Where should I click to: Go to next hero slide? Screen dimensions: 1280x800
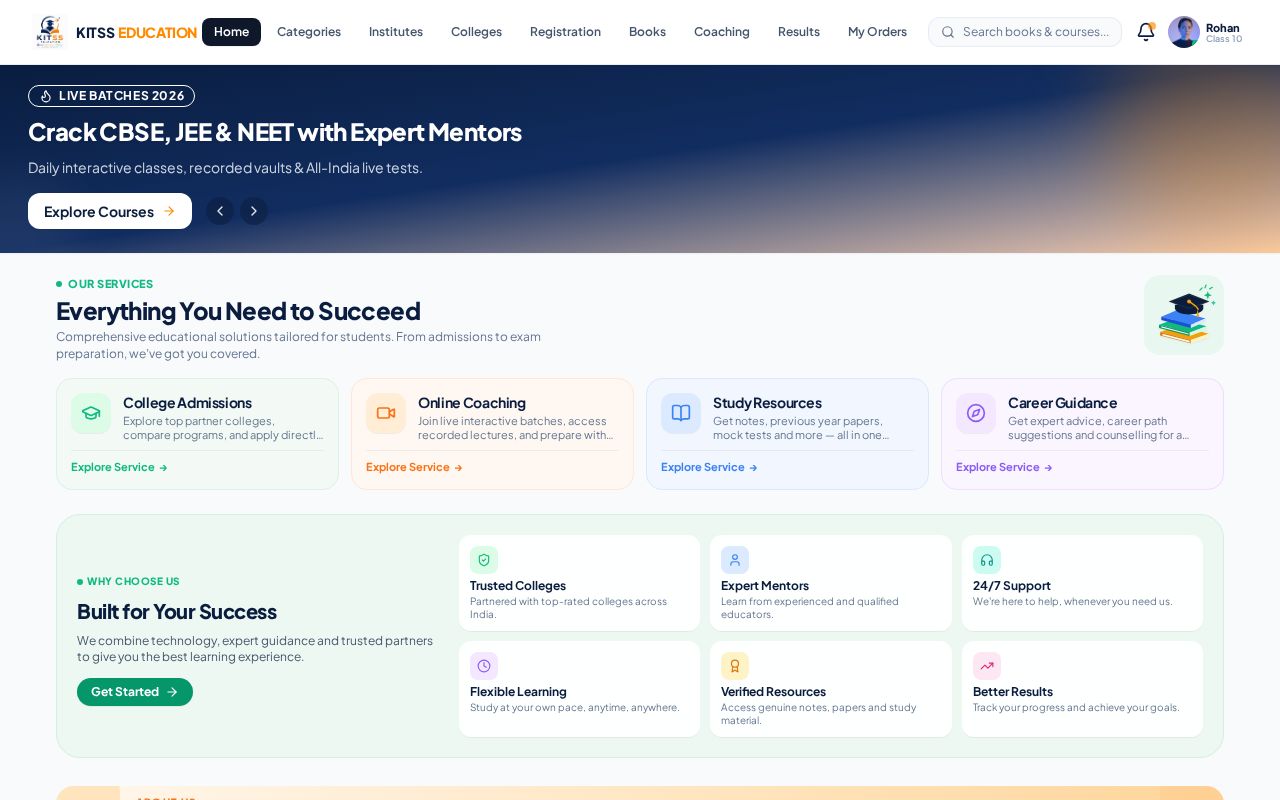254,211
